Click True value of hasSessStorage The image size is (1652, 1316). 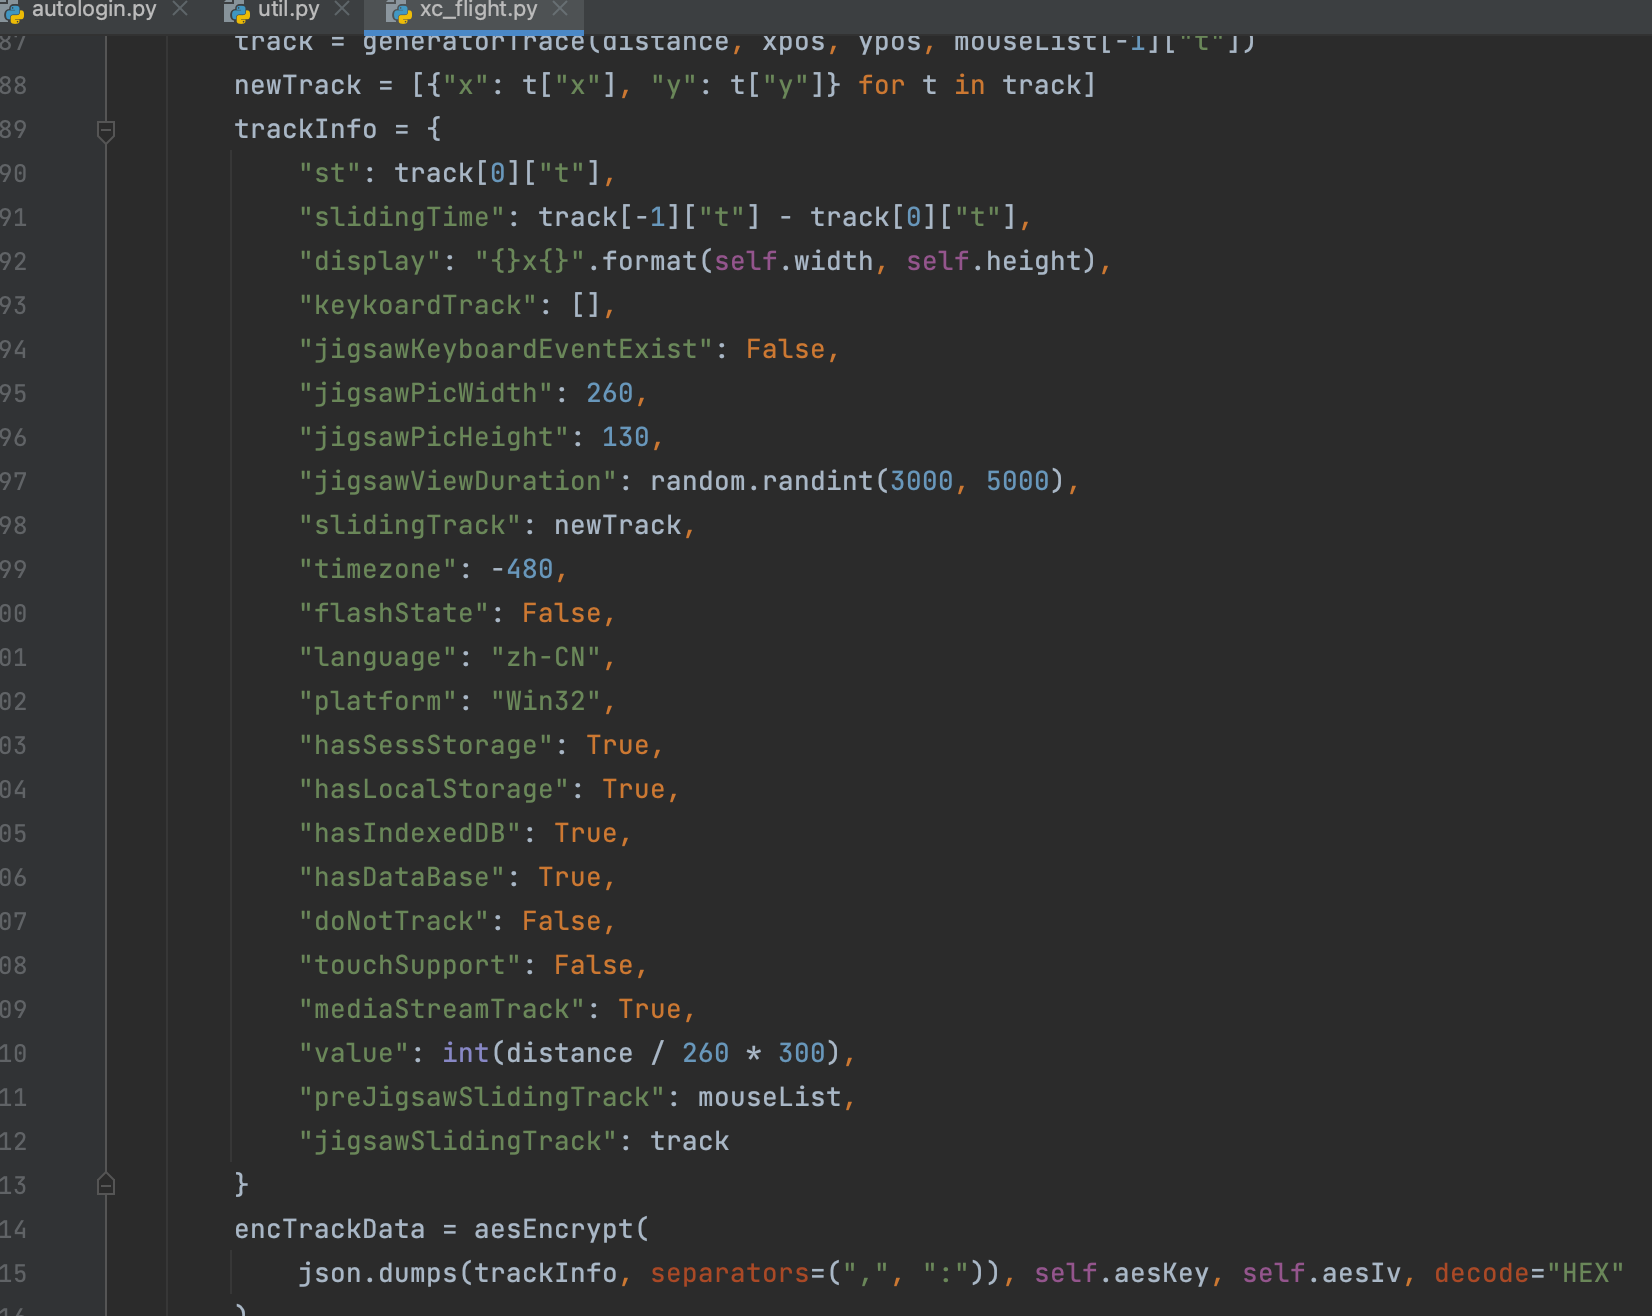tap(618, 745)
